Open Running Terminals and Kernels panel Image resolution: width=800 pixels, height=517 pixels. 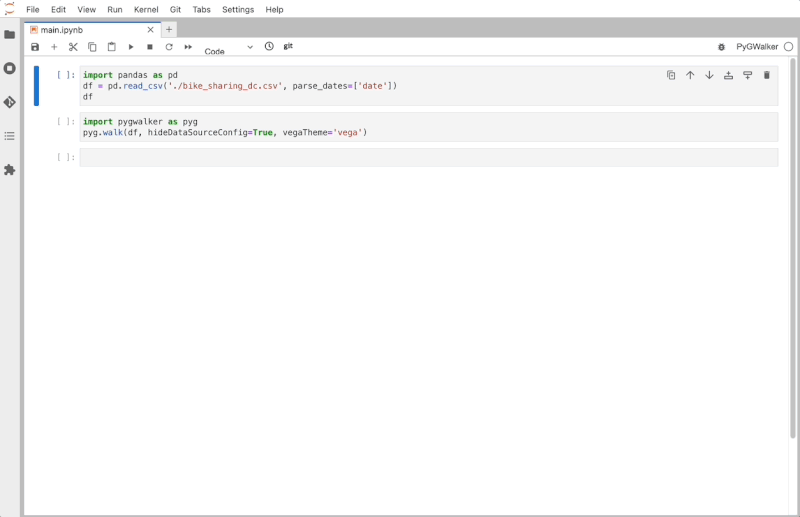pyautogui.click(x=9, y=68)
